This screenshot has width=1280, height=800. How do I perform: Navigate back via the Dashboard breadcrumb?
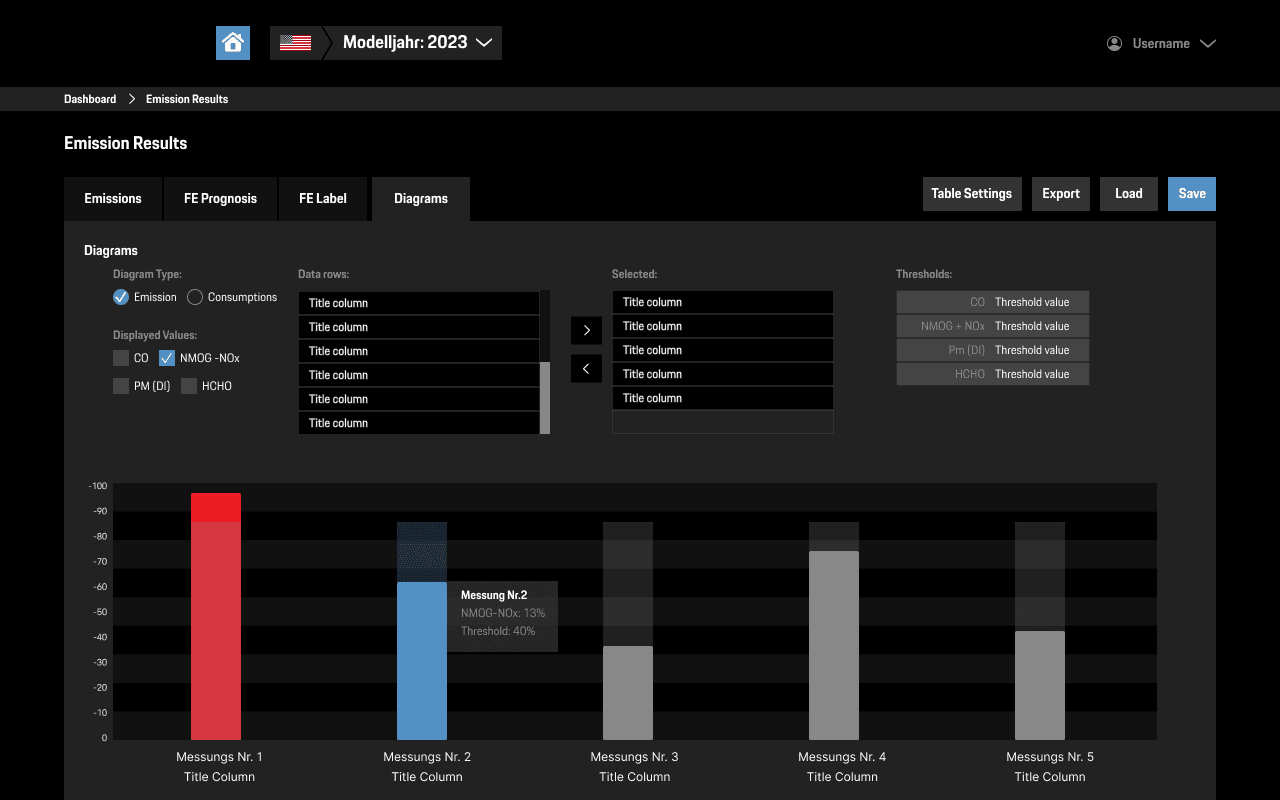click(x=89, y=98)
